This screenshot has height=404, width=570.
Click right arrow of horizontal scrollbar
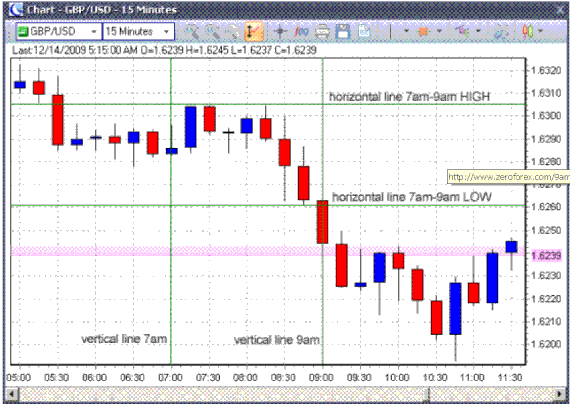(560, 393)
